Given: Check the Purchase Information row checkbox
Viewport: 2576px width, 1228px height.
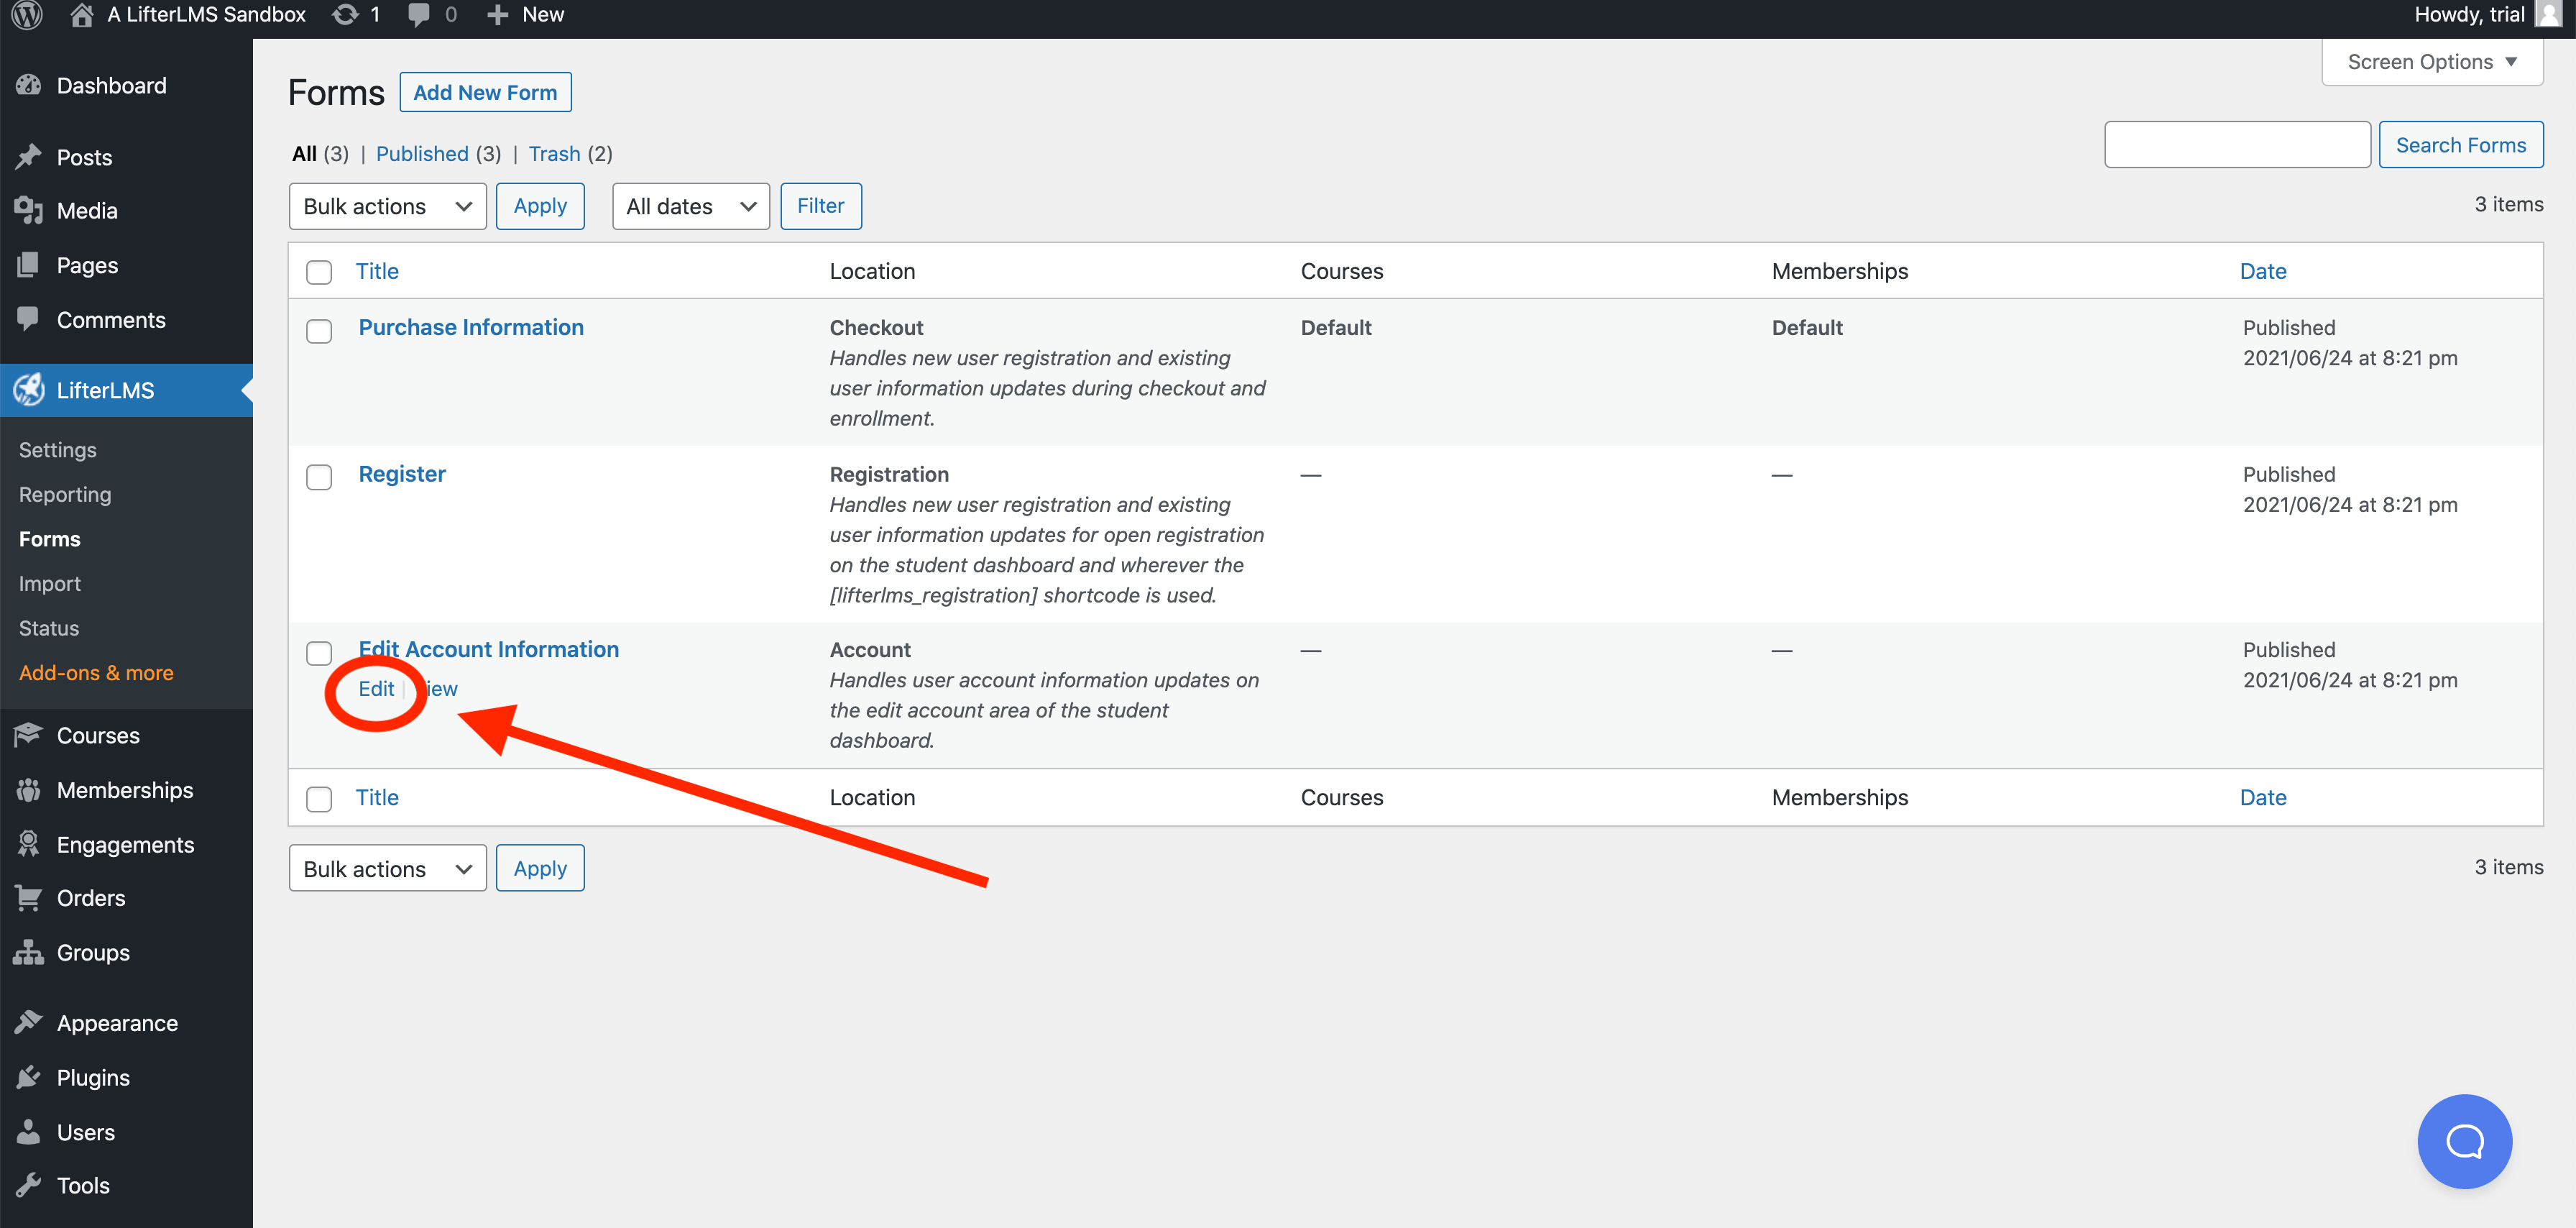Looking at the screenshot, I should click(319, 331).
